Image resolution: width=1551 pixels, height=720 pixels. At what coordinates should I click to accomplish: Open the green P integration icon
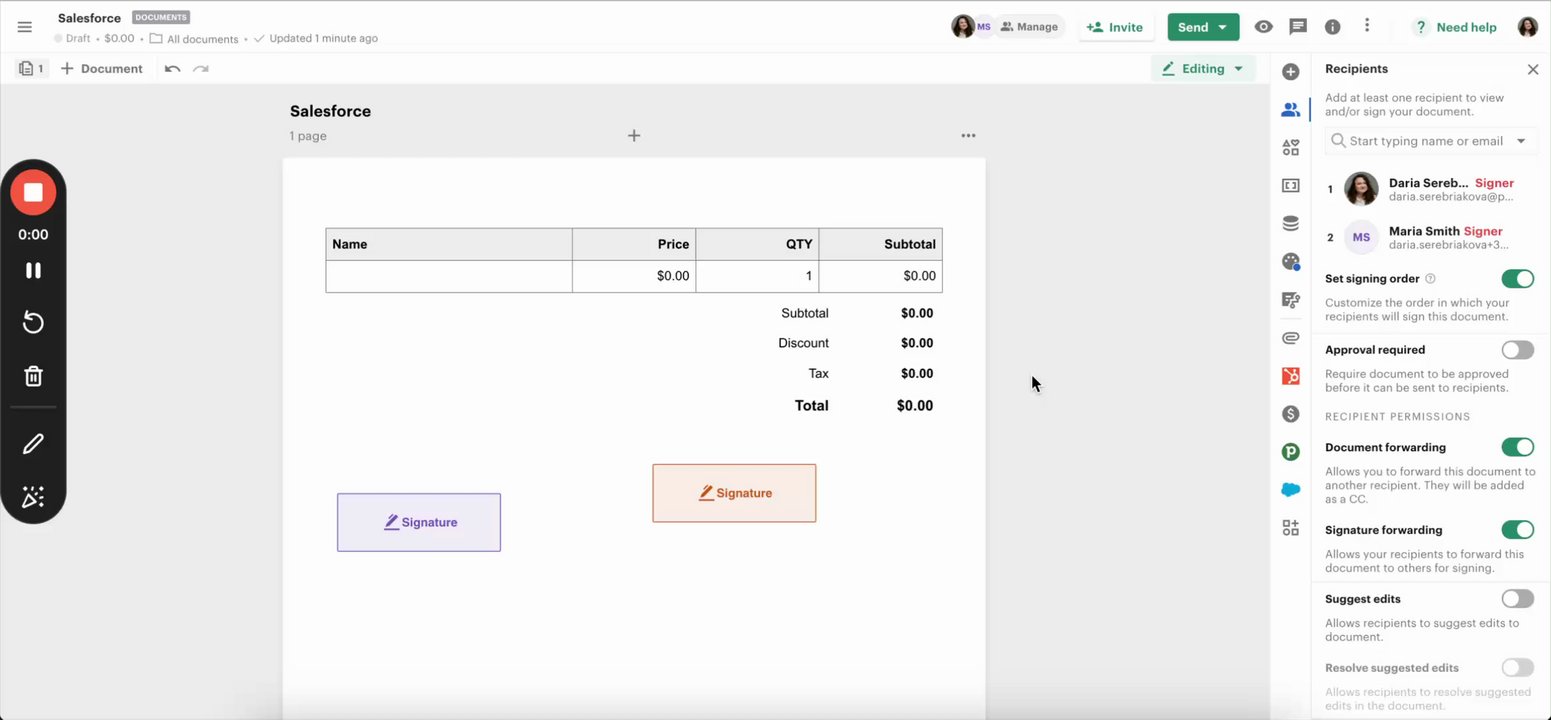1291,452
